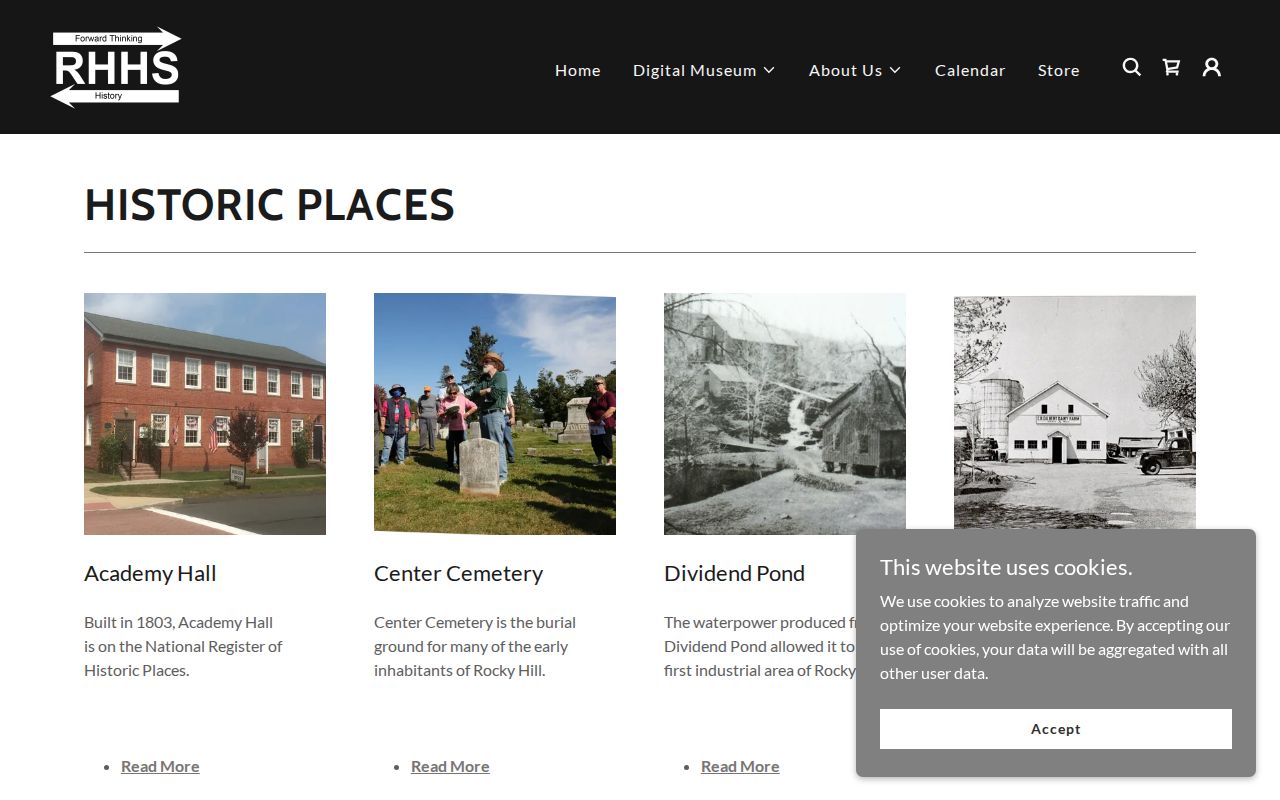Image resolution: width=1280 pixels, height=800 pixels.
Task: Read More about Center Cemetery
Action: [450, 766]
